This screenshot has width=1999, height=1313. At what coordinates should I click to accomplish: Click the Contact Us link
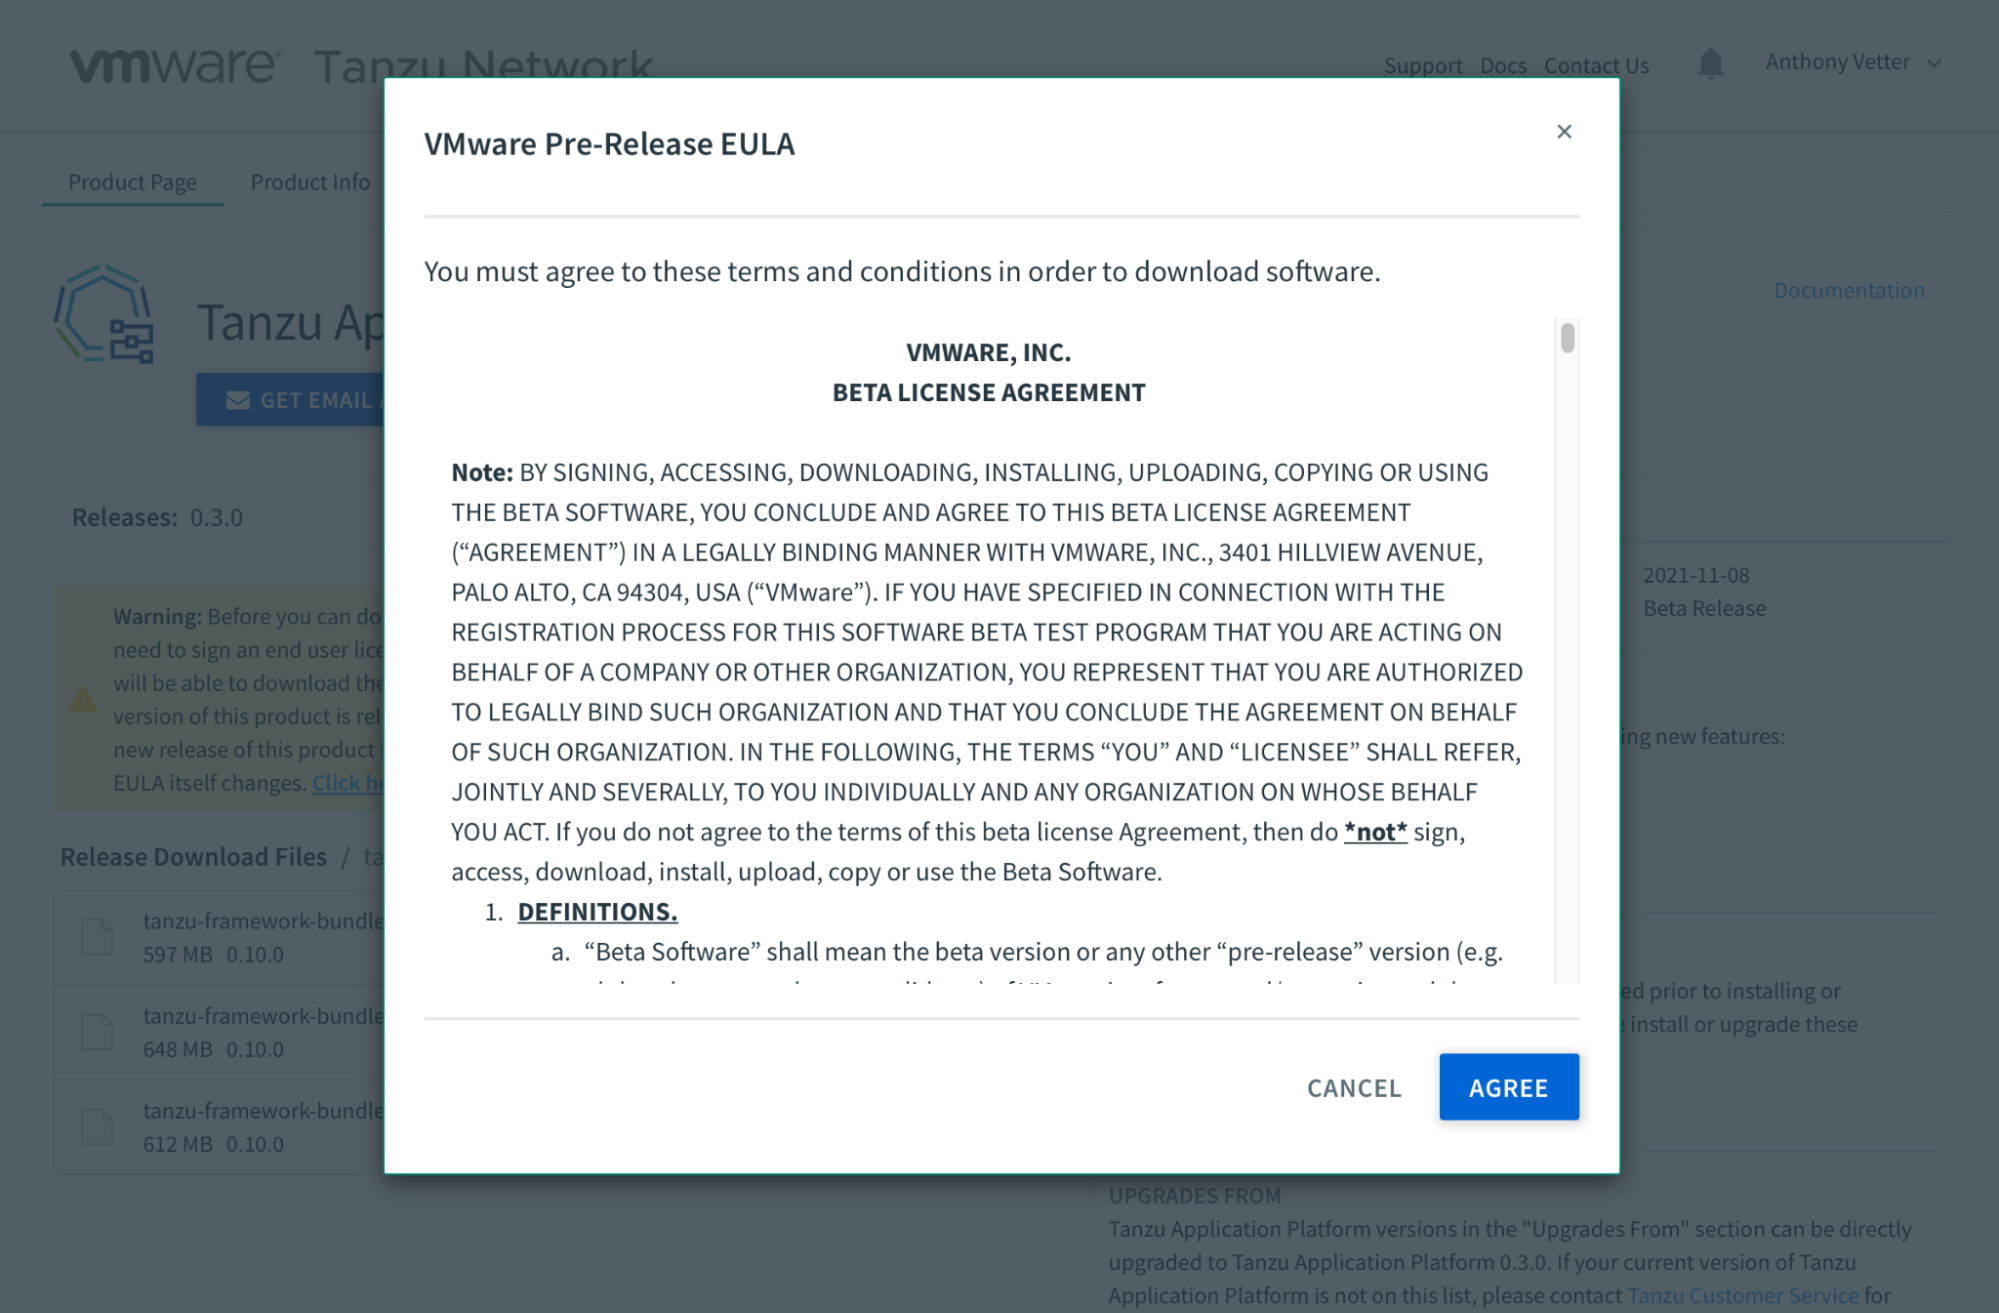click(x=1596, y=66)
